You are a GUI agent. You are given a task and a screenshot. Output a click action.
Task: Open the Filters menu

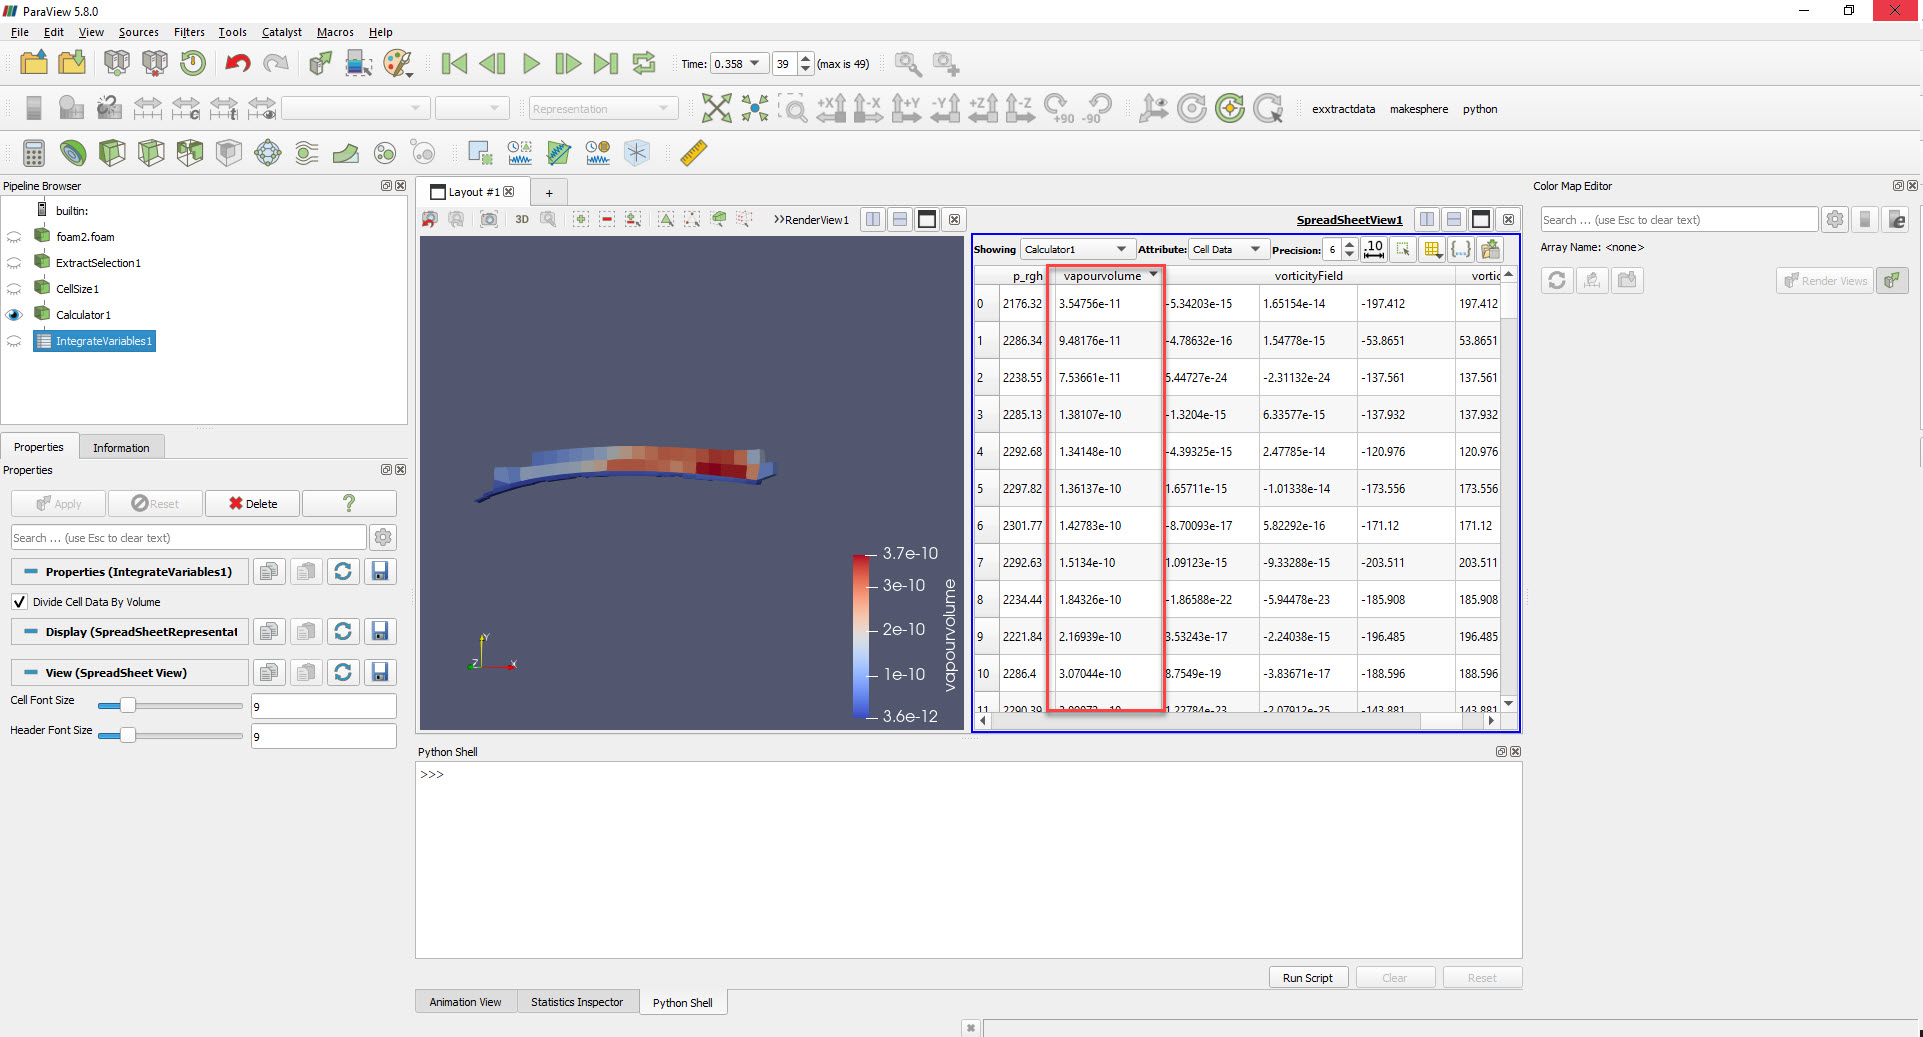pos(189,32)
